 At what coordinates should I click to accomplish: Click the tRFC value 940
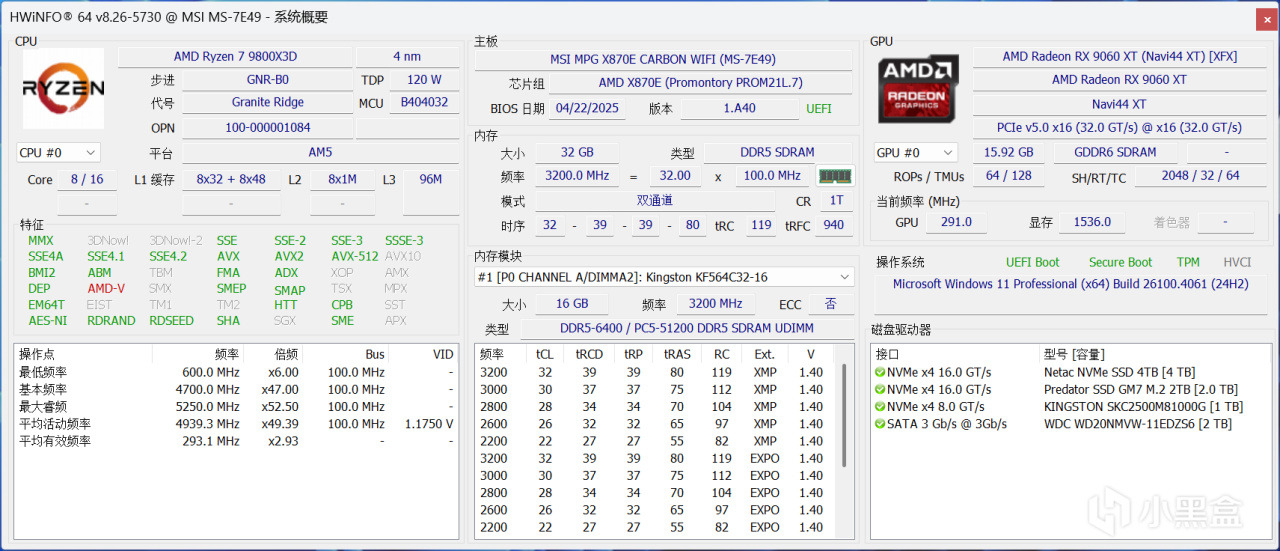(832, 225)
